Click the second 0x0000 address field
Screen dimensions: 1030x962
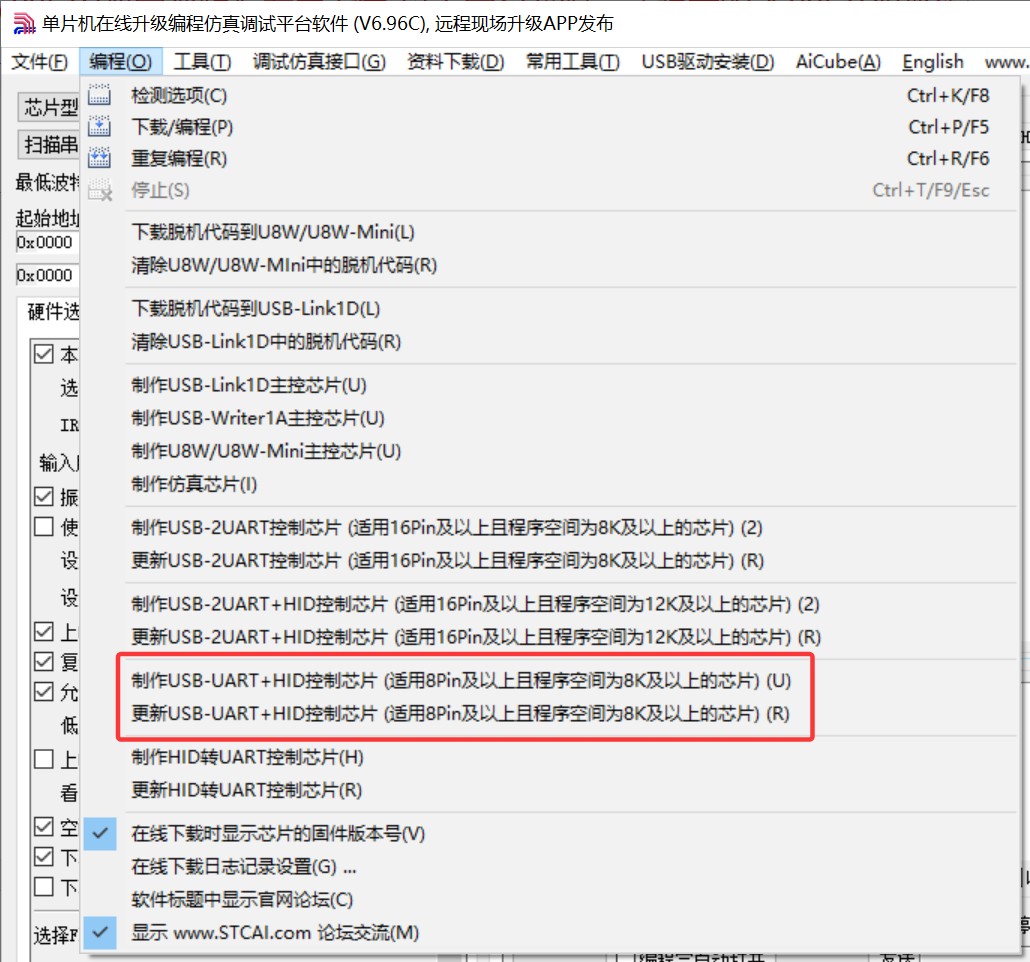48,275
